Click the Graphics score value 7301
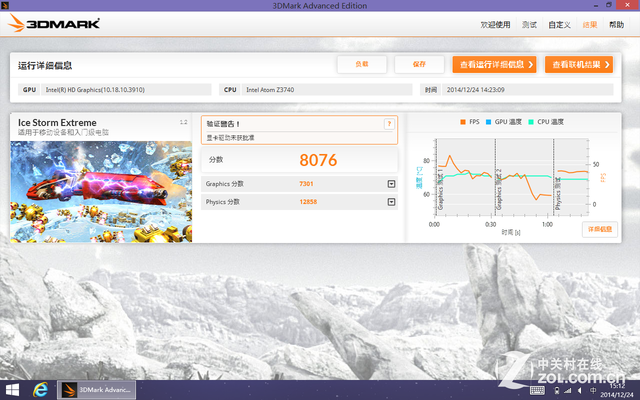The image size is (640, 400). (306, 184)
